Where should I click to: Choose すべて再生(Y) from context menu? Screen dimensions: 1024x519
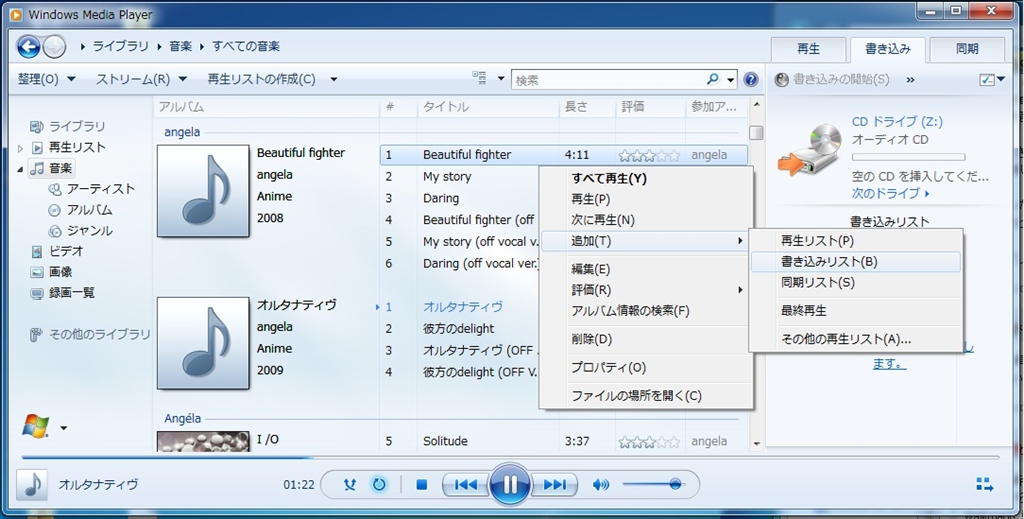pos(647,178)
